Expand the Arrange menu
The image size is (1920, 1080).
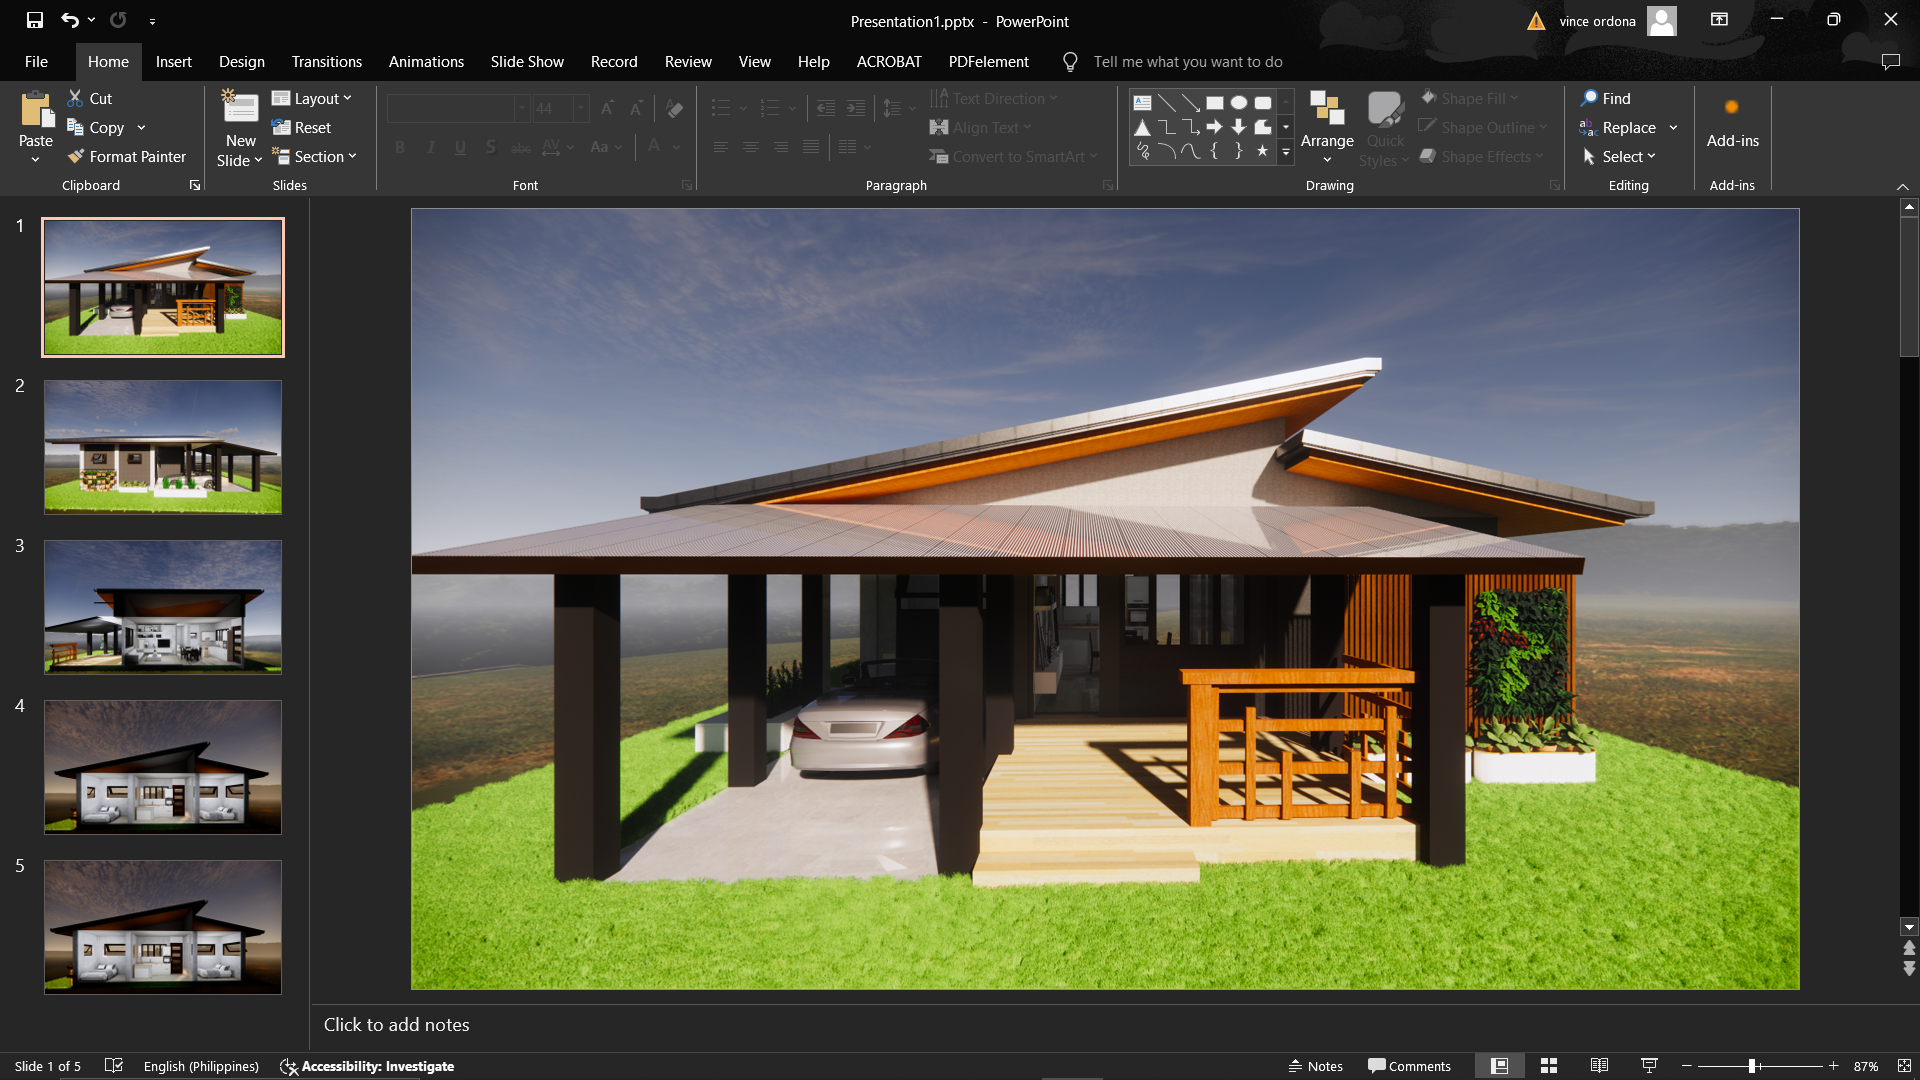tap(1326, 127)
